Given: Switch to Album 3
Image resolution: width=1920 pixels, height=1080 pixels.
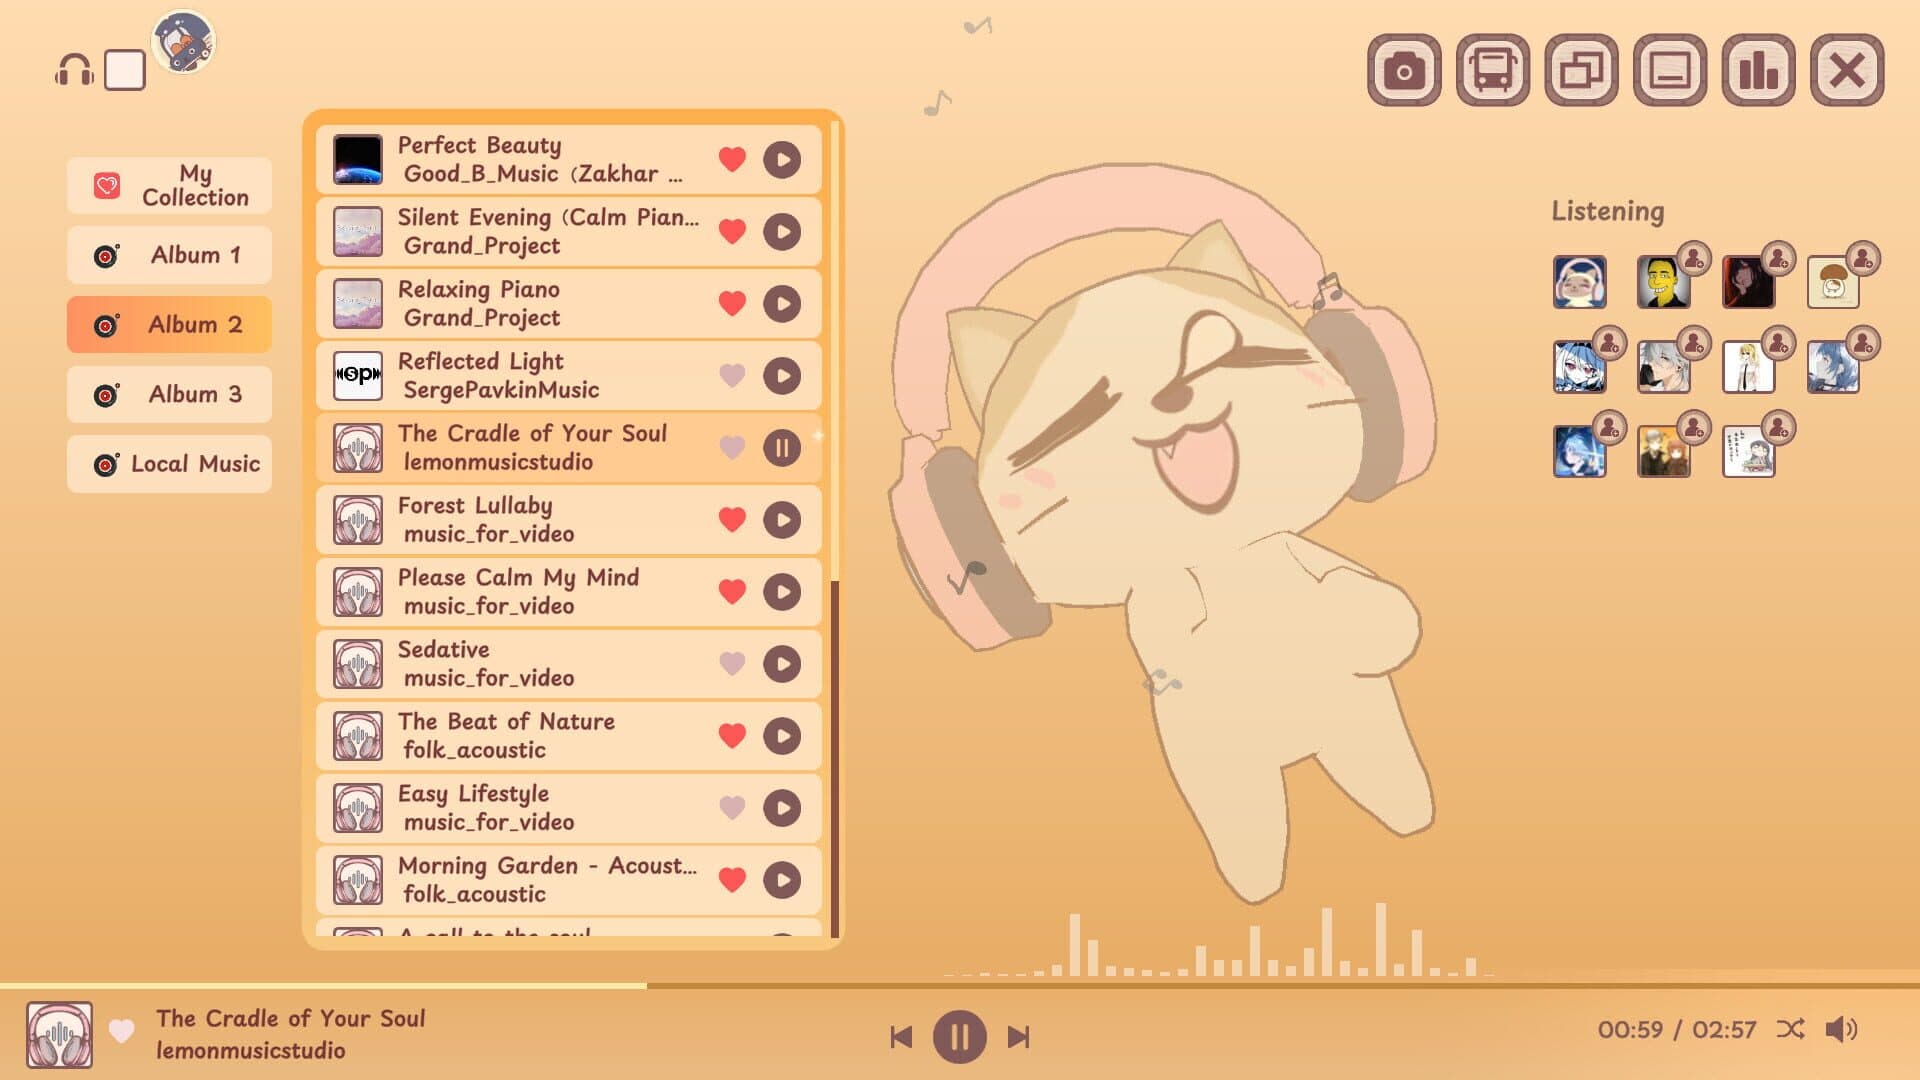Looking at the screenshot, I should (169, 394).
